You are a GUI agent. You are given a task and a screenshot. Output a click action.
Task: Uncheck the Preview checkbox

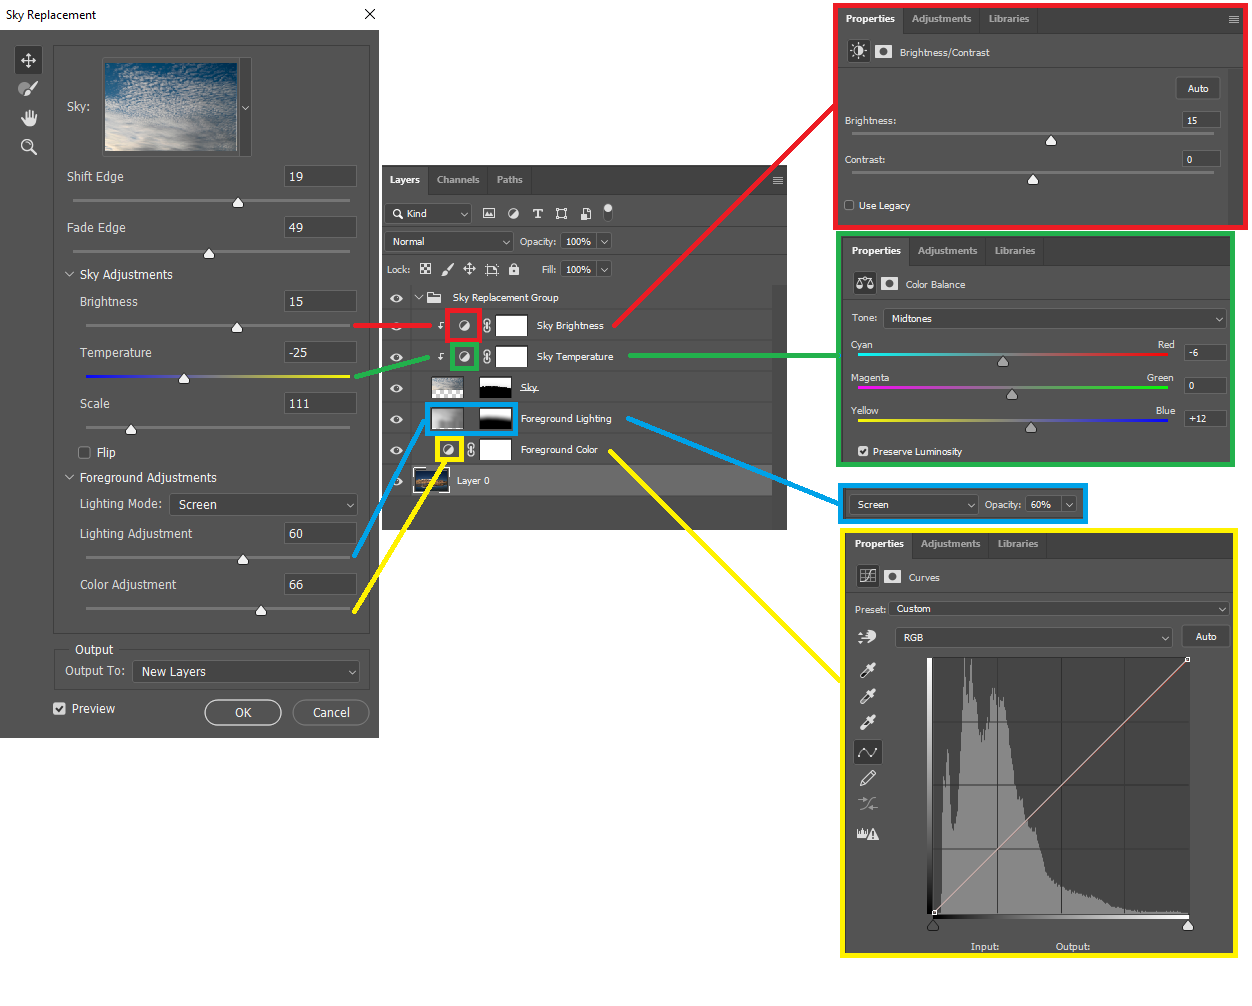click(60, 709)
